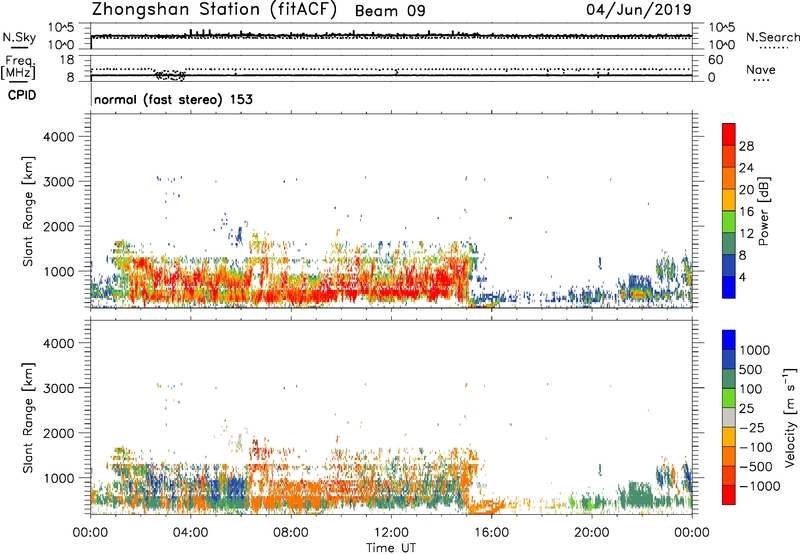Click the '04:00' time tick label
The height and width of the screenshot is (554, 800).
point(190,533)
